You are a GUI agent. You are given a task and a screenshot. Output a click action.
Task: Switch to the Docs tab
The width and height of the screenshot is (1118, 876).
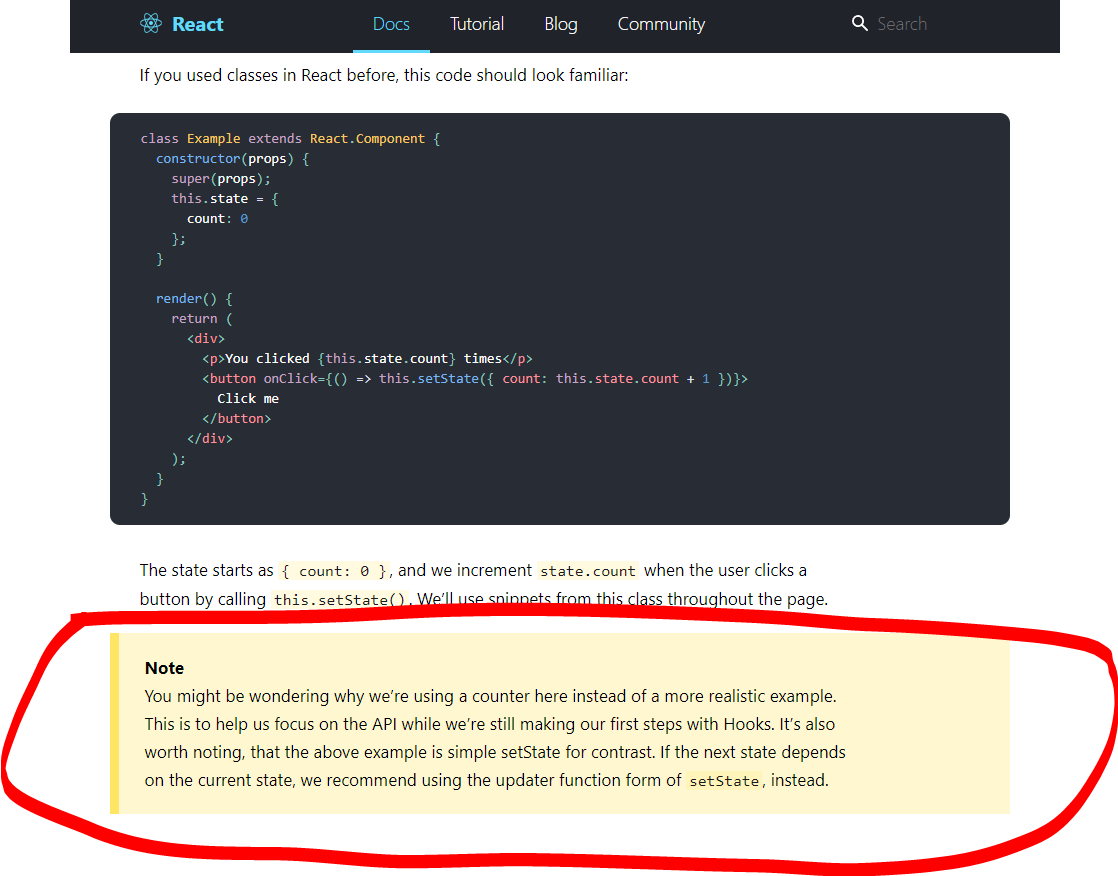(391, 24)
